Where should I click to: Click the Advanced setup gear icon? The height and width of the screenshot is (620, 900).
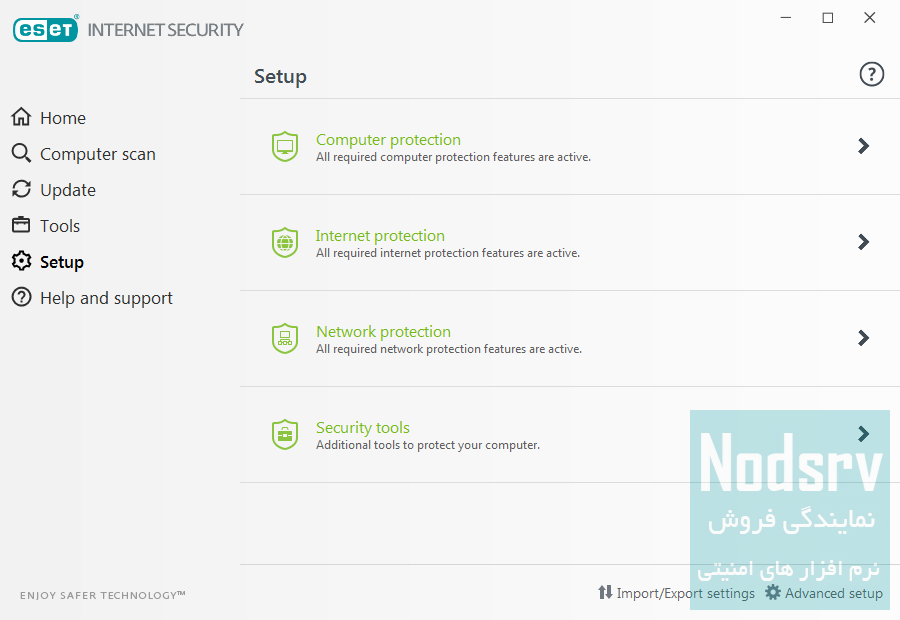coord(773,592)
